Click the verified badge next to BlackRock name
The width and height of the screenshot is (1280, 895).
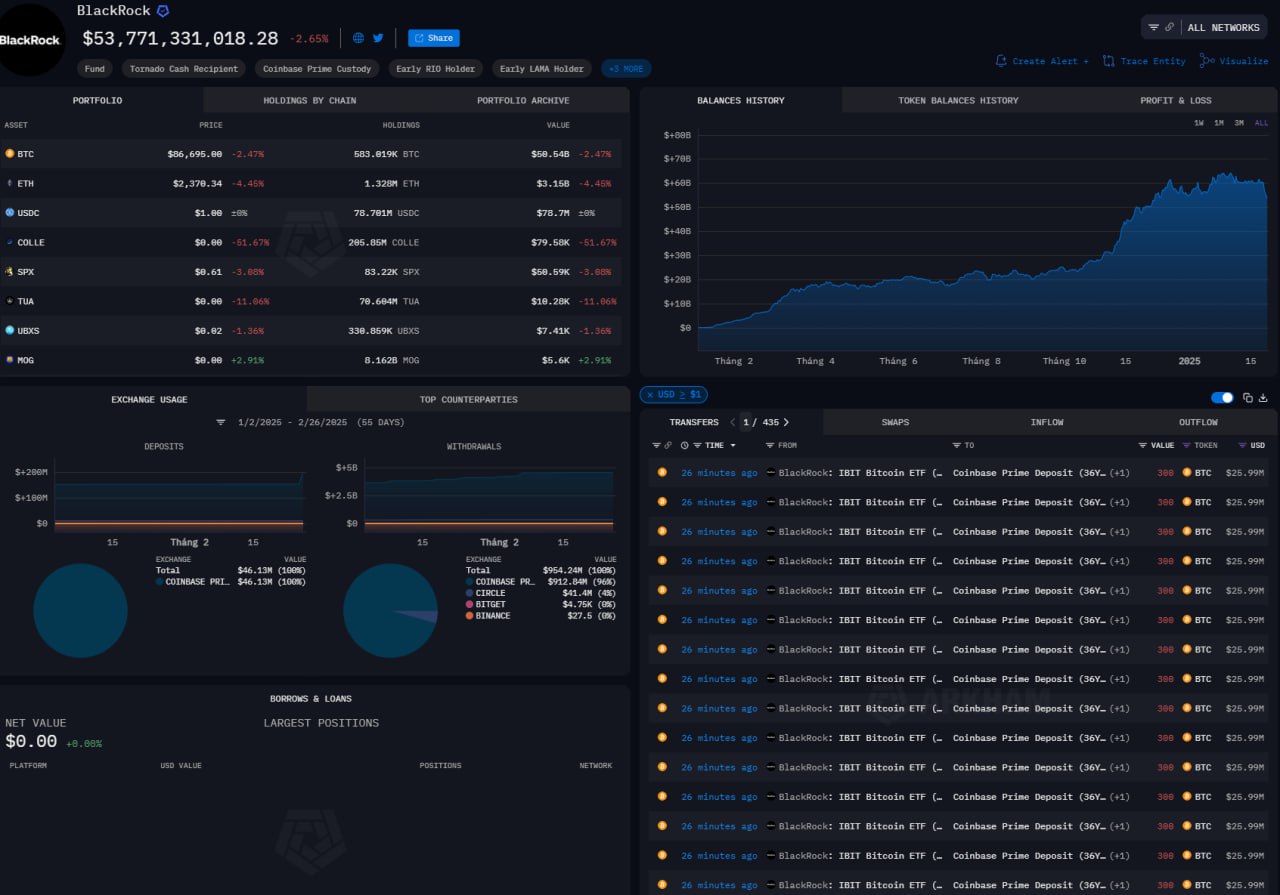[x=163, y=11]
